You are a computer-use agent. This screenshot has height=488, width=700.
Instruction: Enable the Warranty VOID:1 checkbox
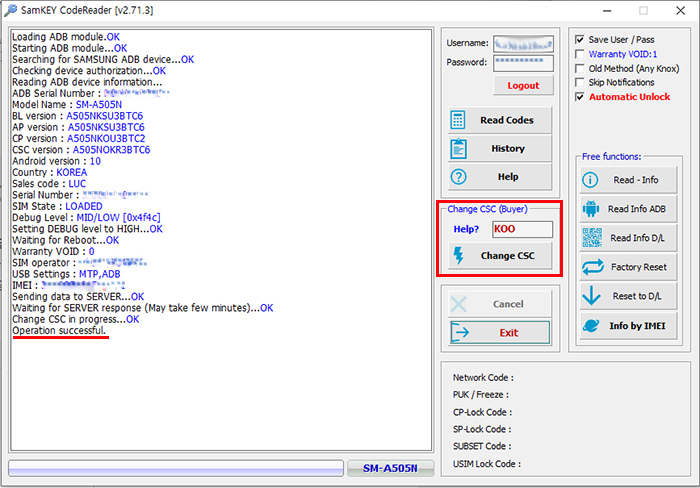[x=579, y=54]
